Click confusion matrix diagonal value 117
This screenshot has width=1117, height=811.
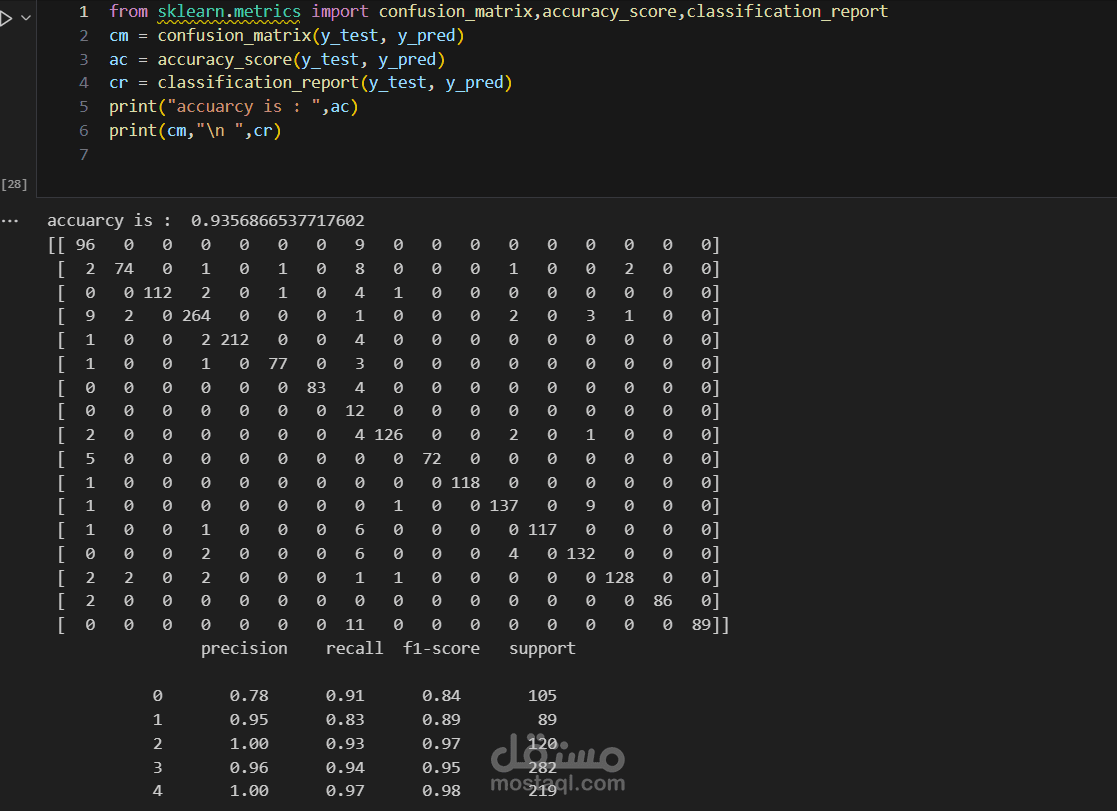pyautogui.click(x=542, y=530)
